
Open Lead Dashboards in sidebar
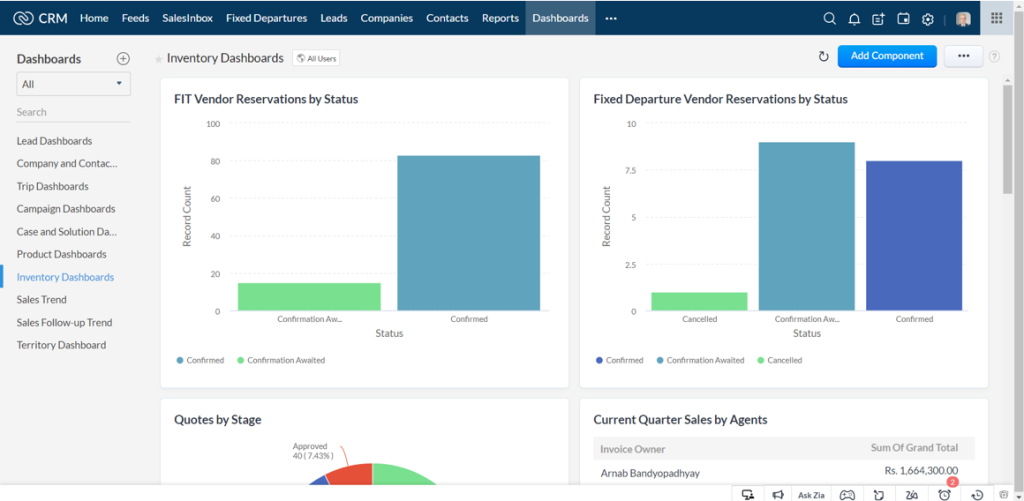click(54, 141)
